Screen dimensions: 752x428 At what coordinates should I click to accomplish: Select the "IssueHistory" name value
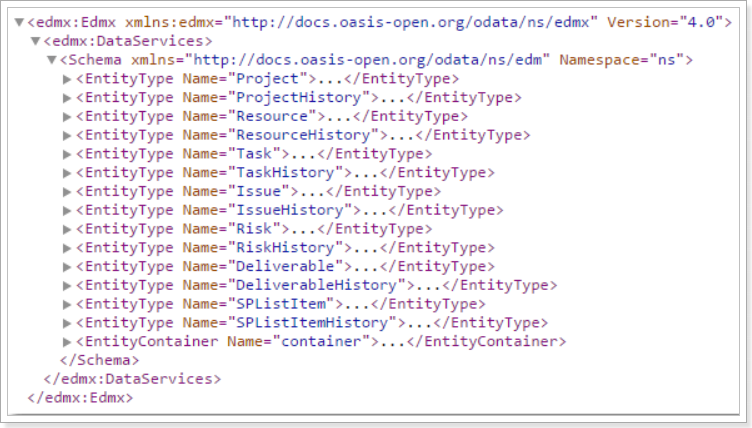[x=290, y=210]
